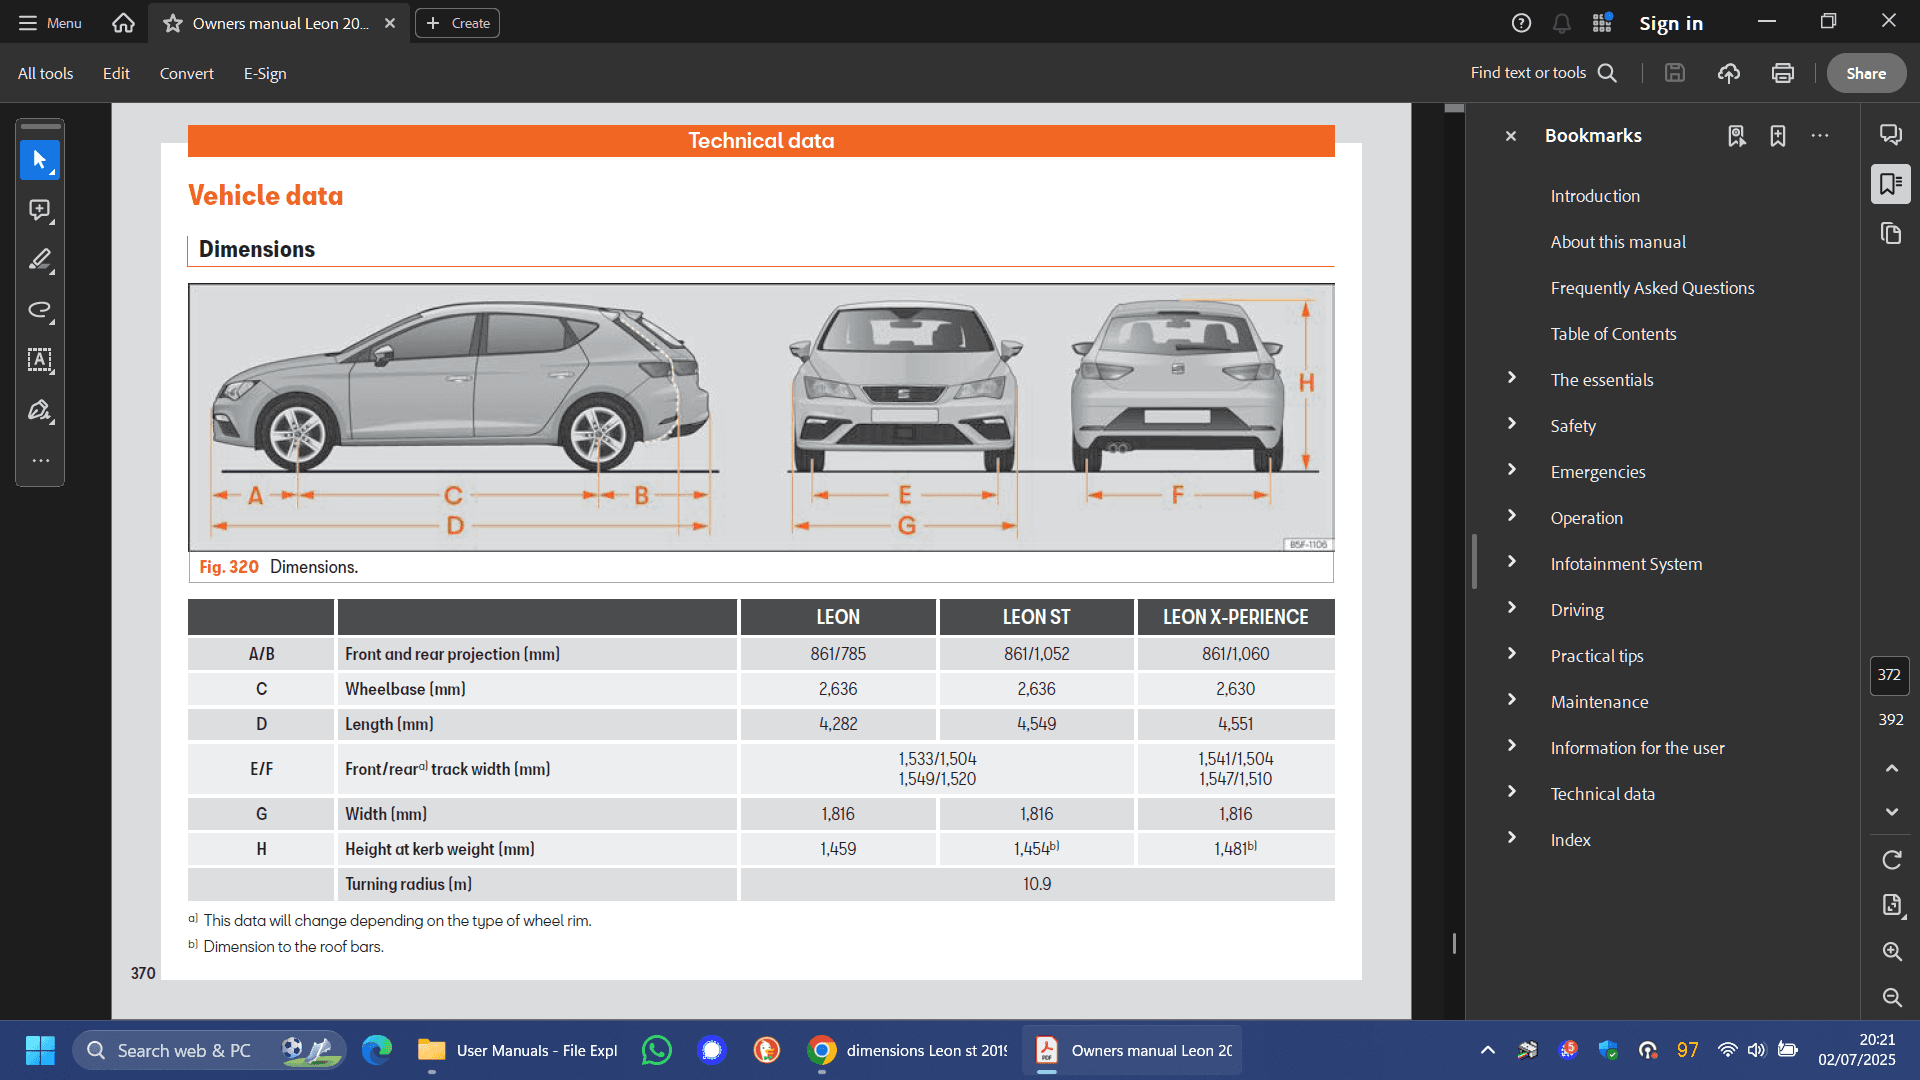Click the search magnifier icon
Image resolution: width=1920 pixels, height=1080 pixels.
(1607, 73)
